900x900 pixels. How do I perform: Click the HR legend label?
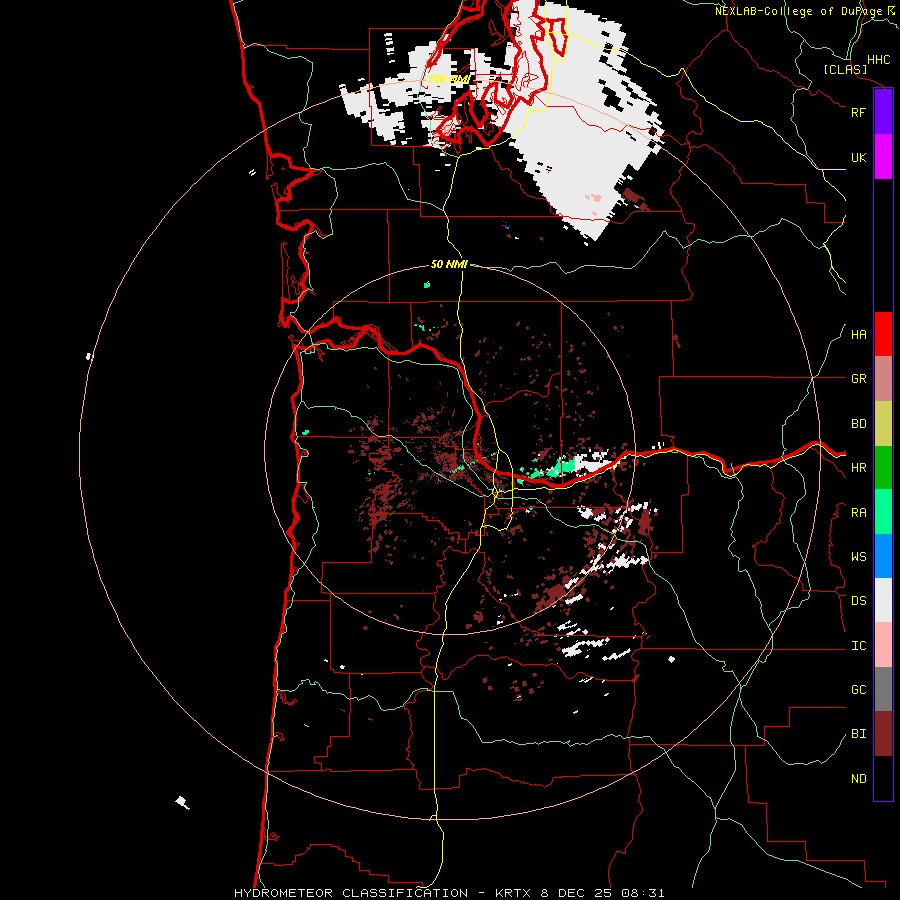click(858, 468)
